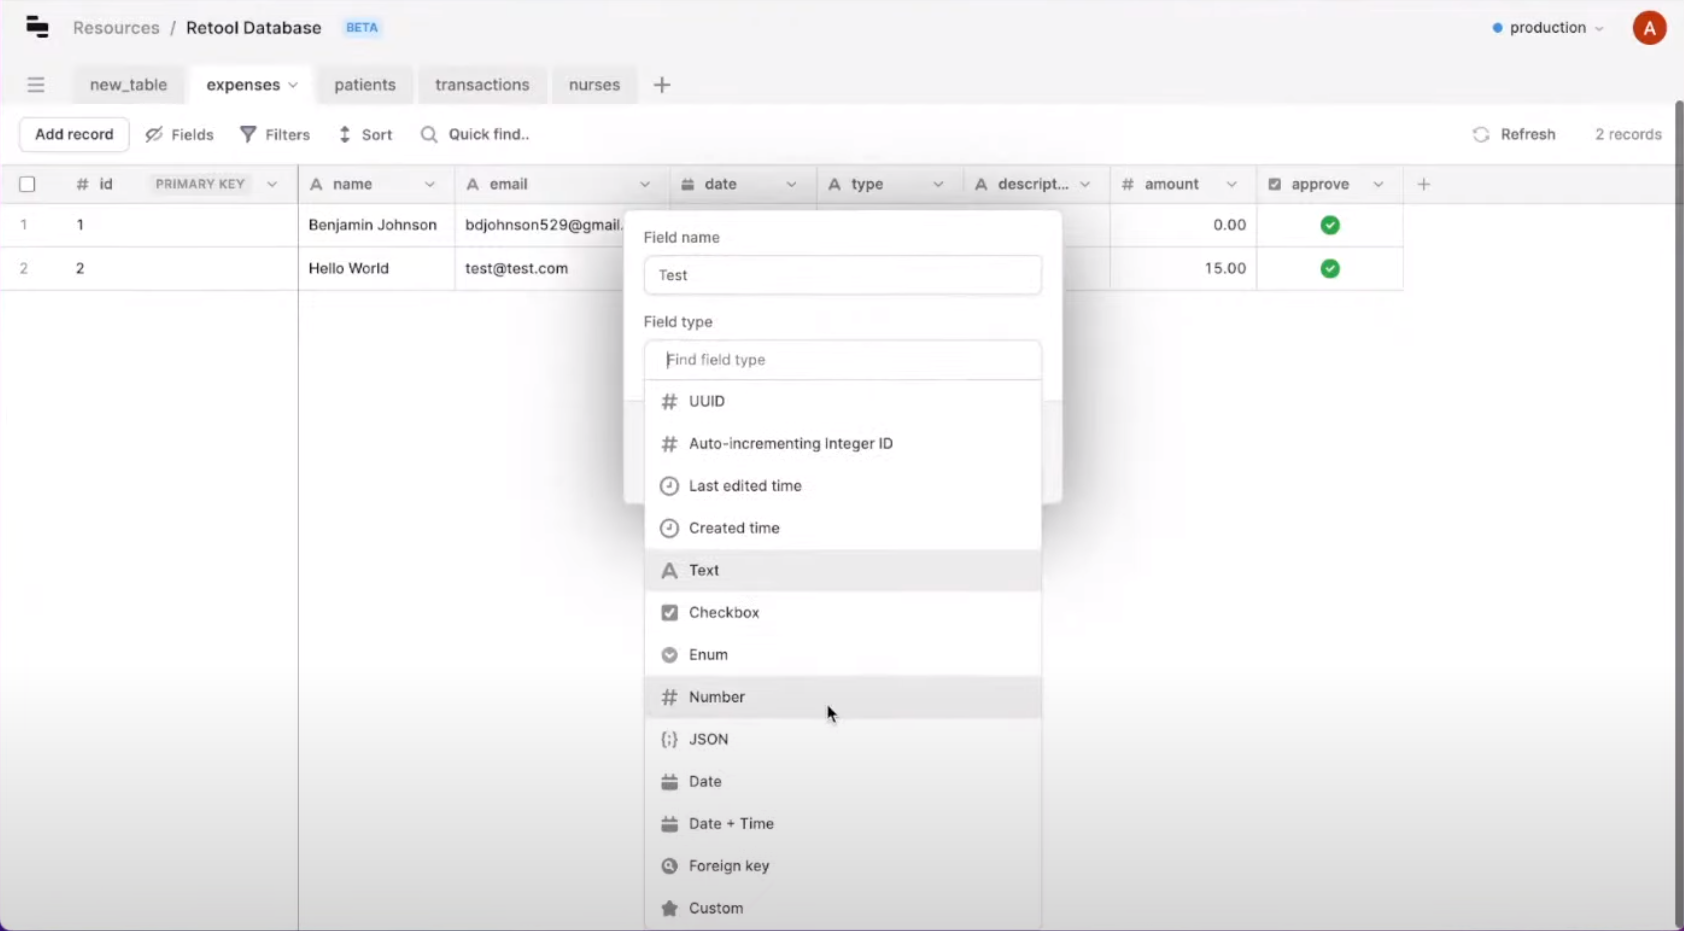Open the hamburger menu above Add record
This screenshot has width=1684, height=931.
[x=36, y=84]
